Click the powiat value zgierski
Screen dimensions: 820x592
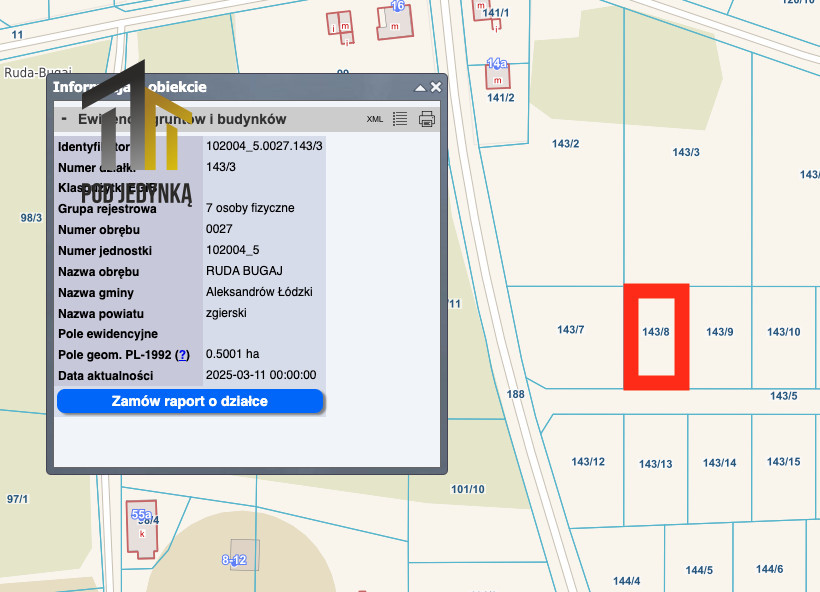click(226, 313)
